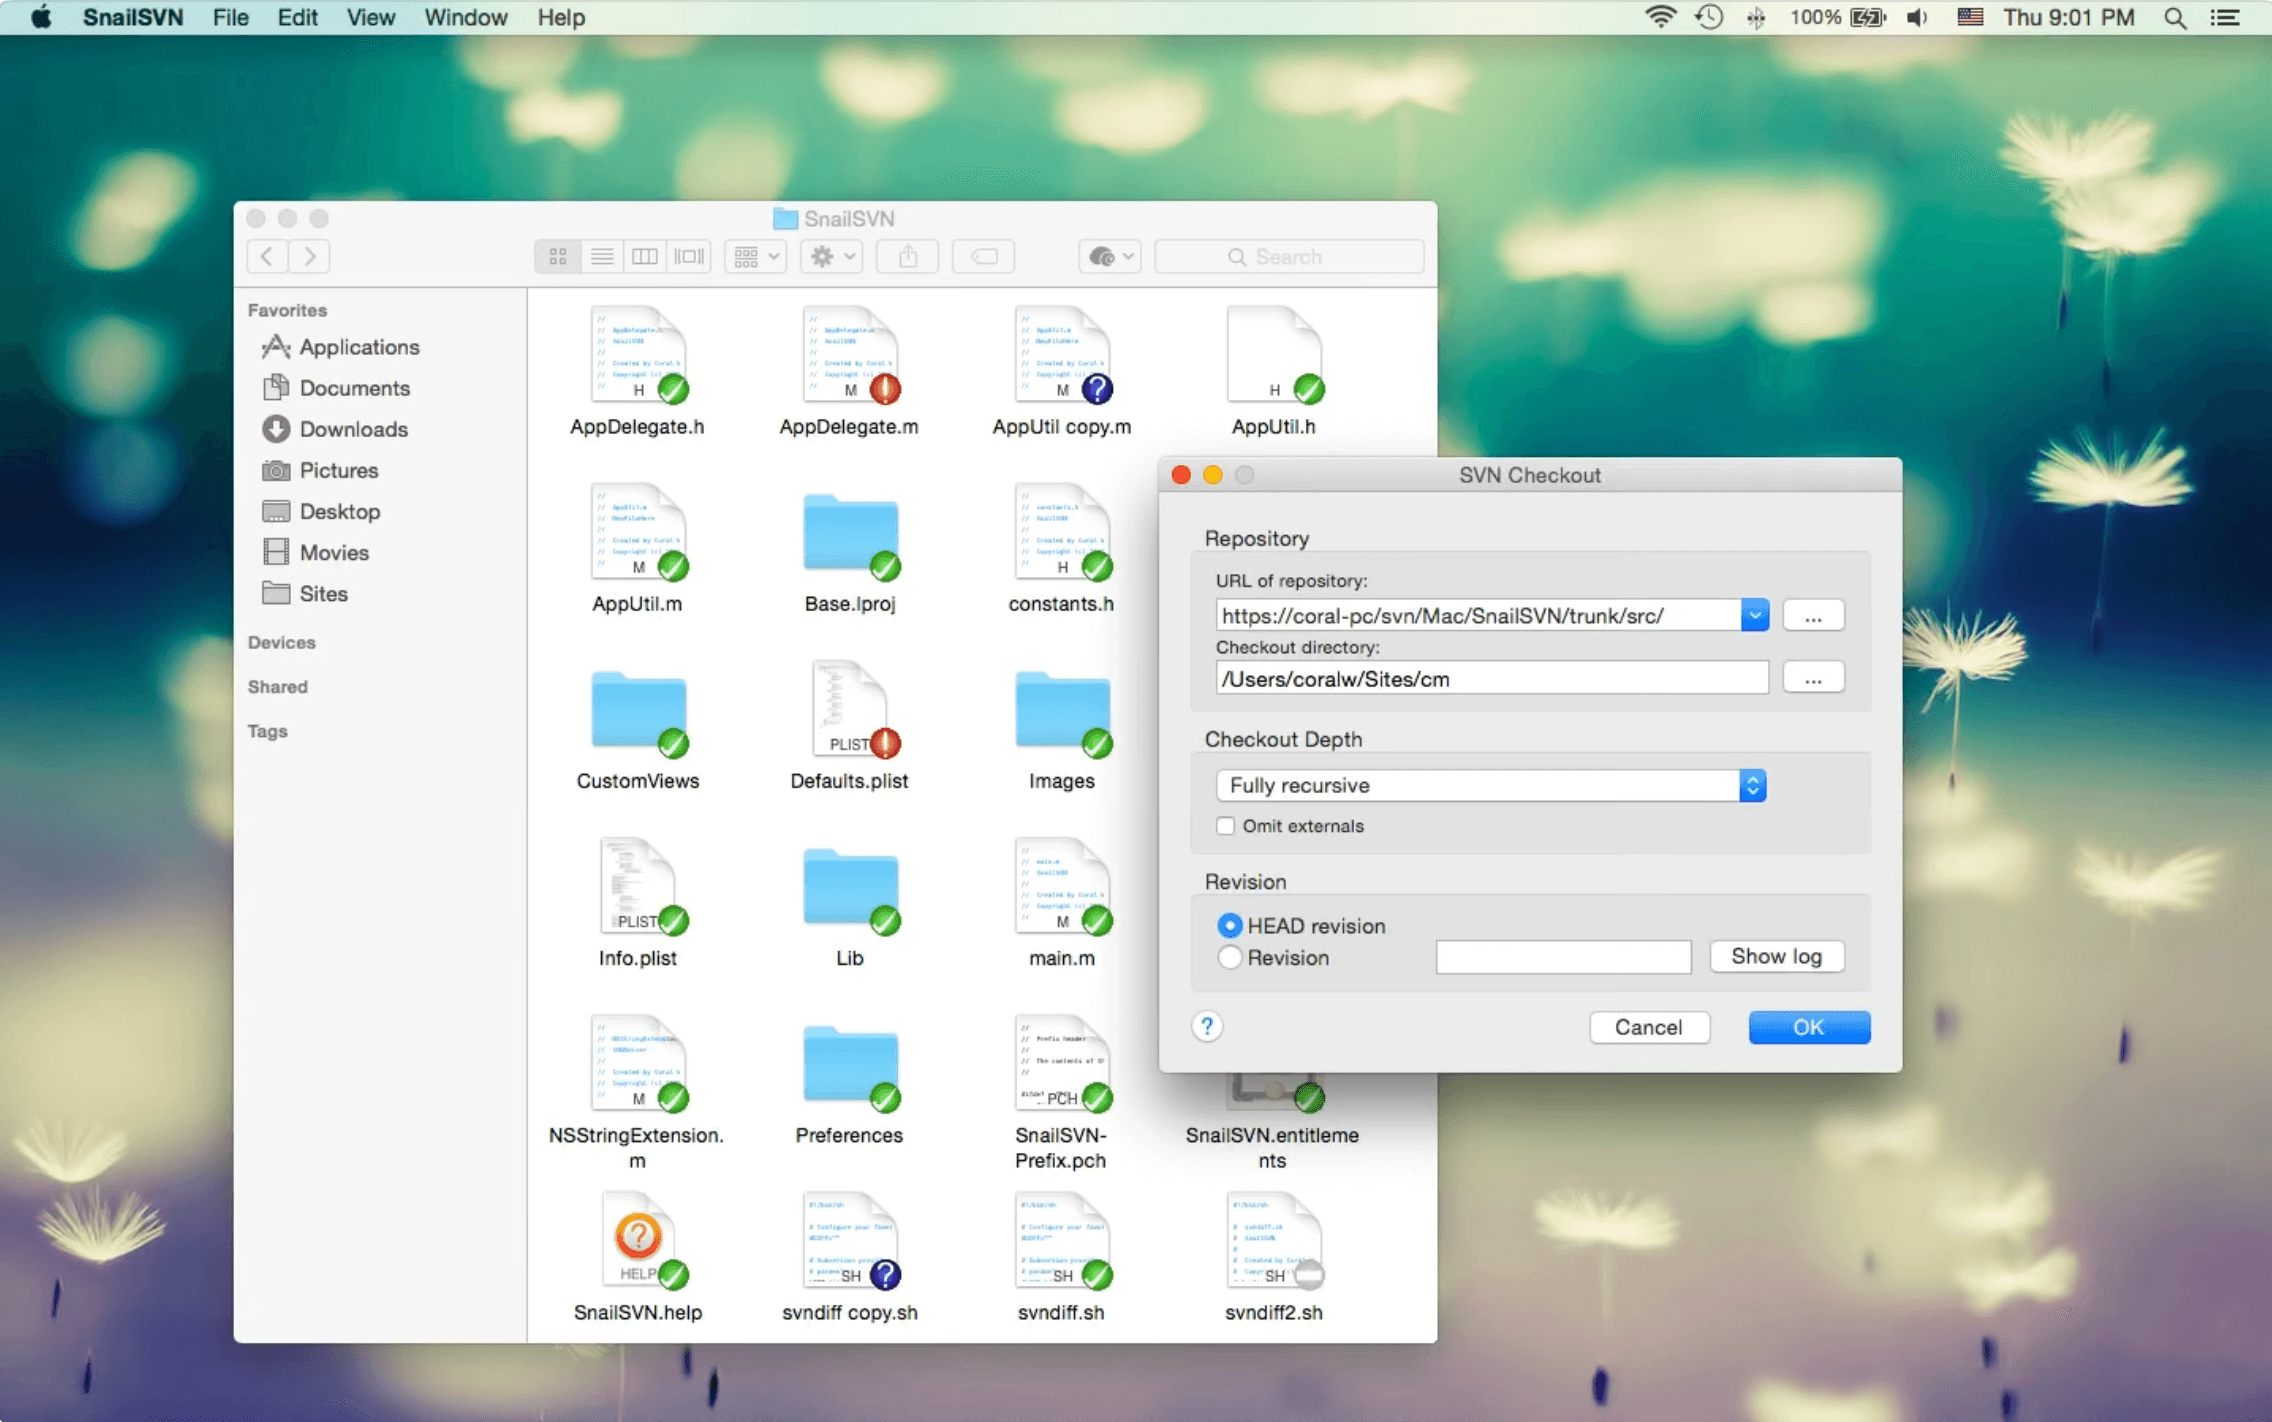This screenshot has width=2272, height=1422.
Task: Switch Finder to cover flow view
Action: (x=689, y=257)
